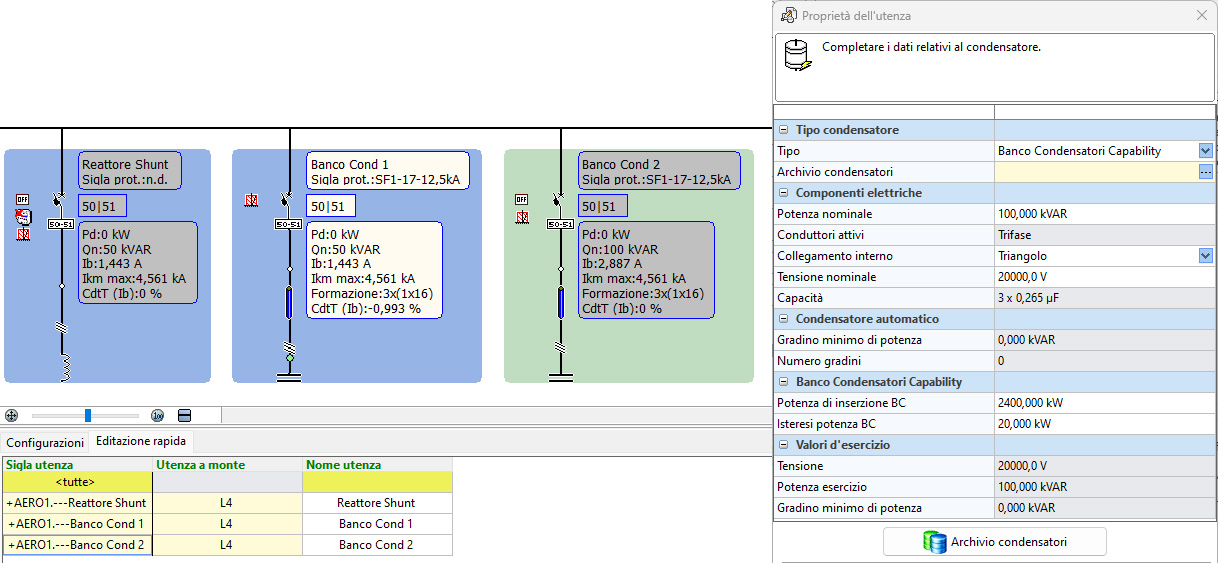The height and width of the screenshot is (563, 1218).
Task: Click the Capacità value 3 x 0,265 µF
Action: coord(1104,298)
